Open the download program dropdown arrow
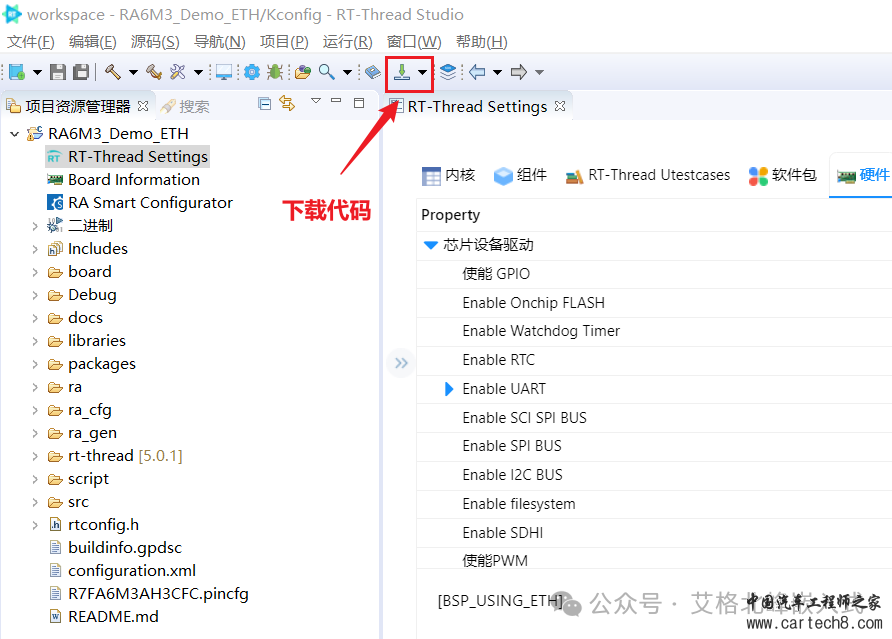The image size is (892, 639). pyautogui.click(x=422, y=72)
